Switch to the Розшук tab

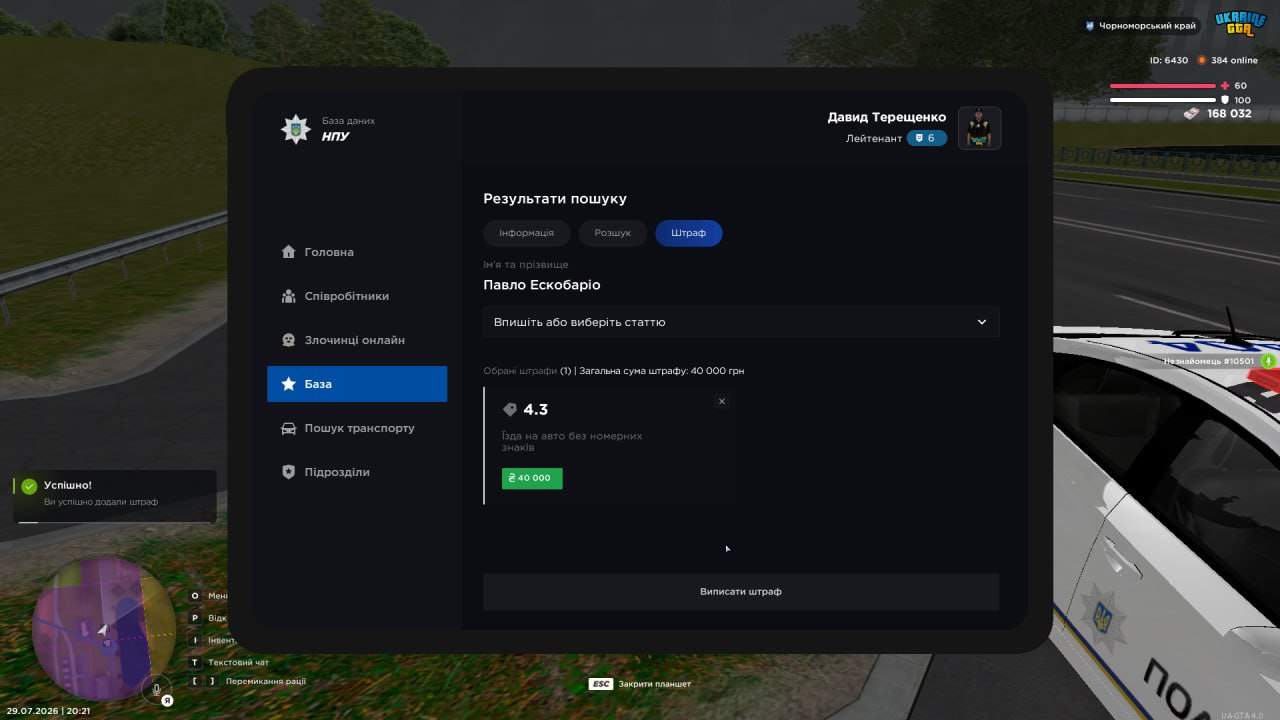[x=613, y=233]
